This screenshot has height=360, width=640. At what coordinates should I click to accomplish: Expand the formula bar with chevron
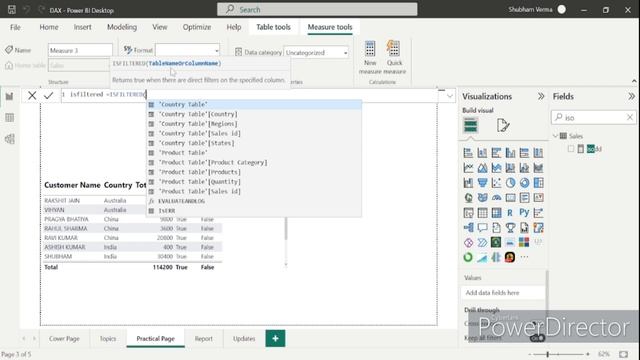pos(450,96)
